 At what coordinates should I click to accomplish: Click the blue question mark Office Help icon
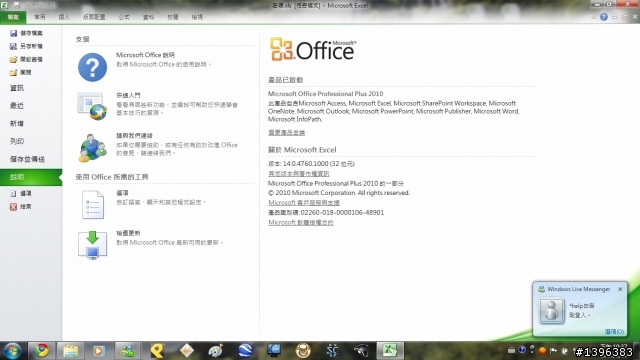[x=93, y=67]
